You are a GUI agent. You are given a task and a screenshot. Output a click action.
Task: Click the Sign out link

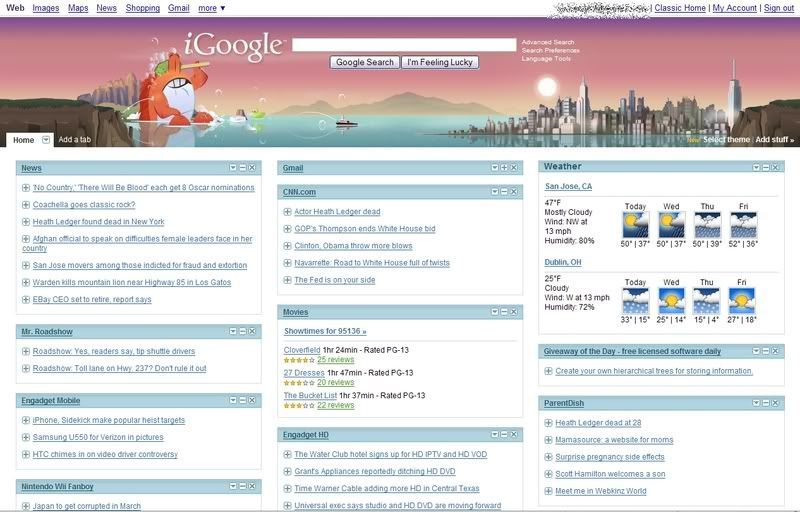(779, 8)
